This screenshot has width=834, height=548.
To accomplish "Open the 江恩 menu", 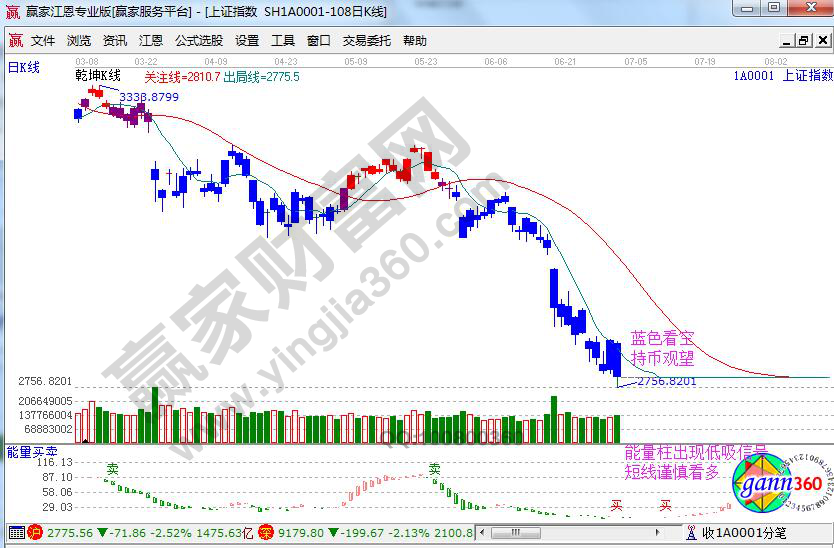I will click(150, 41).
